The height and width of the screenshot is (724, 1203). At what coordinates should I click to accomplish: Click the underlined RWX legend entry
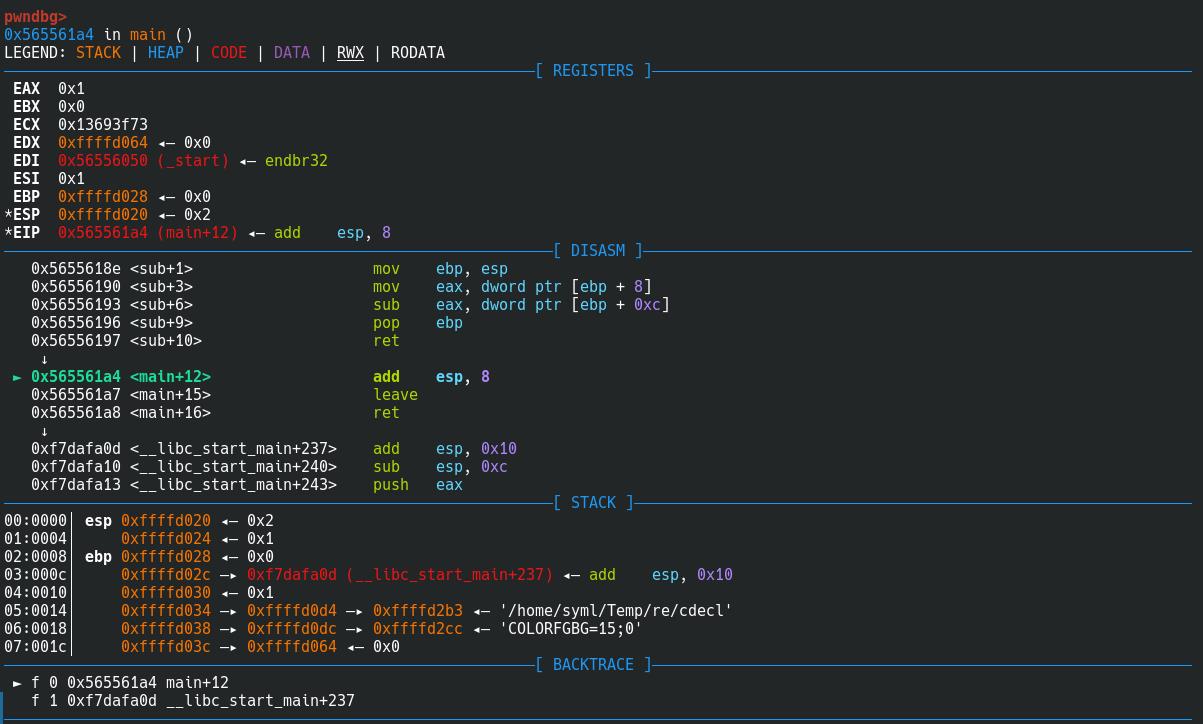[350, 53]
